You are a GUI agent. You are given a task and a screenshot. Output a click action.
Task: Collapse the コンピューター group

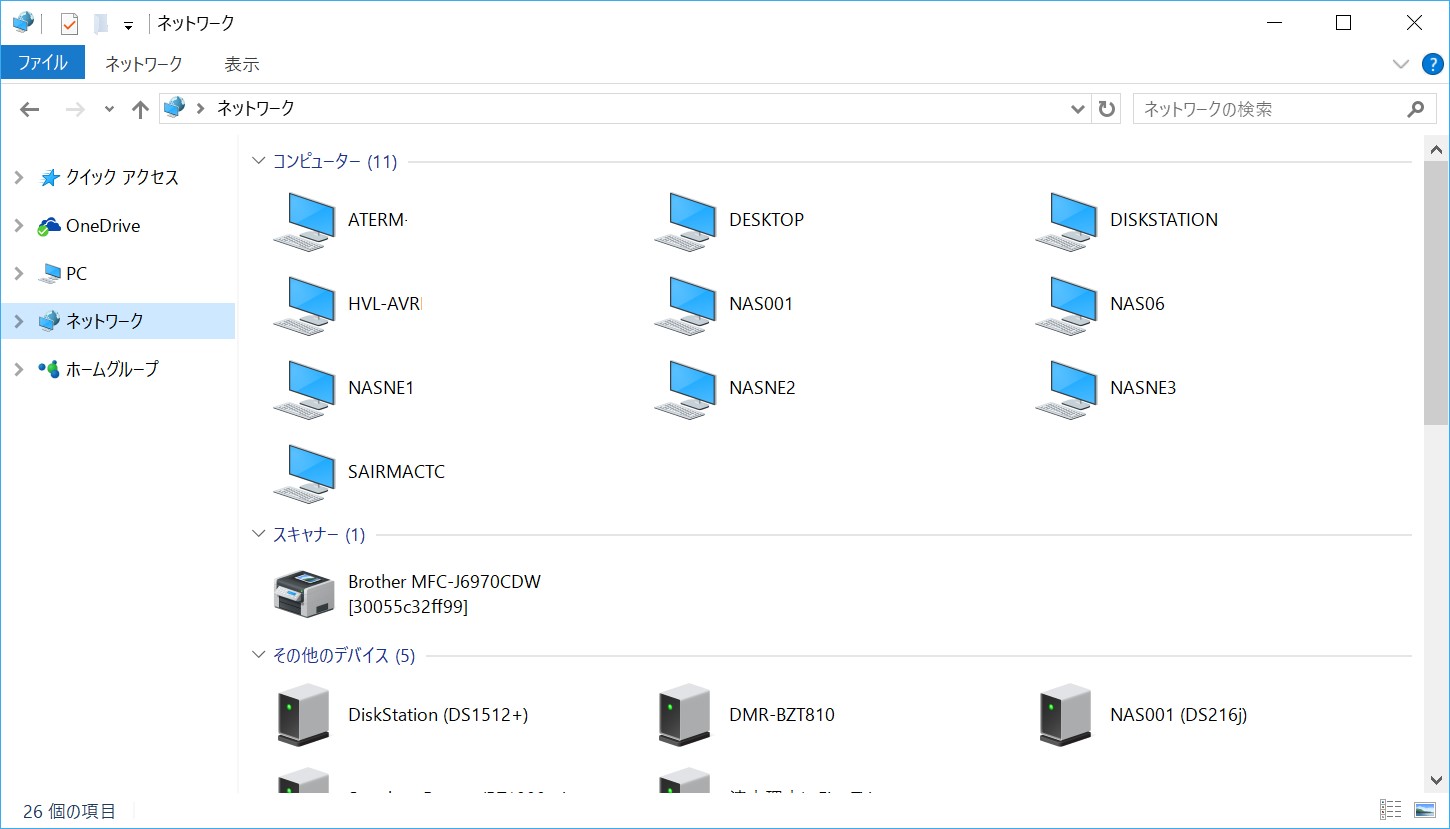(258, 161)
